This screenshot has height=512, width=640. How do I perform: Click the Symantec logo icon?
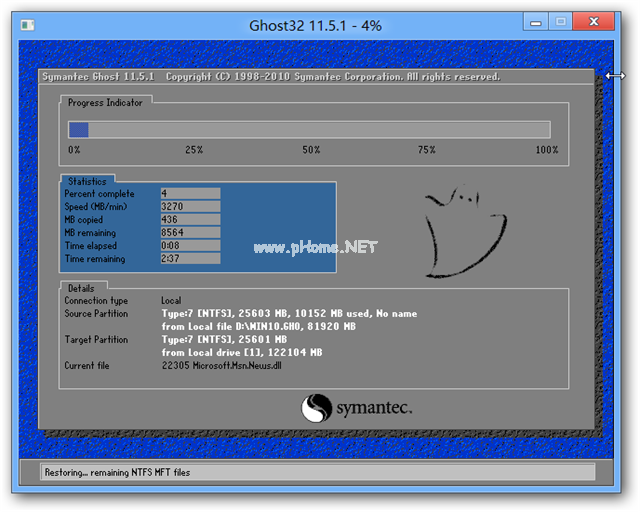pyautogui.click(x=316, y=407)
